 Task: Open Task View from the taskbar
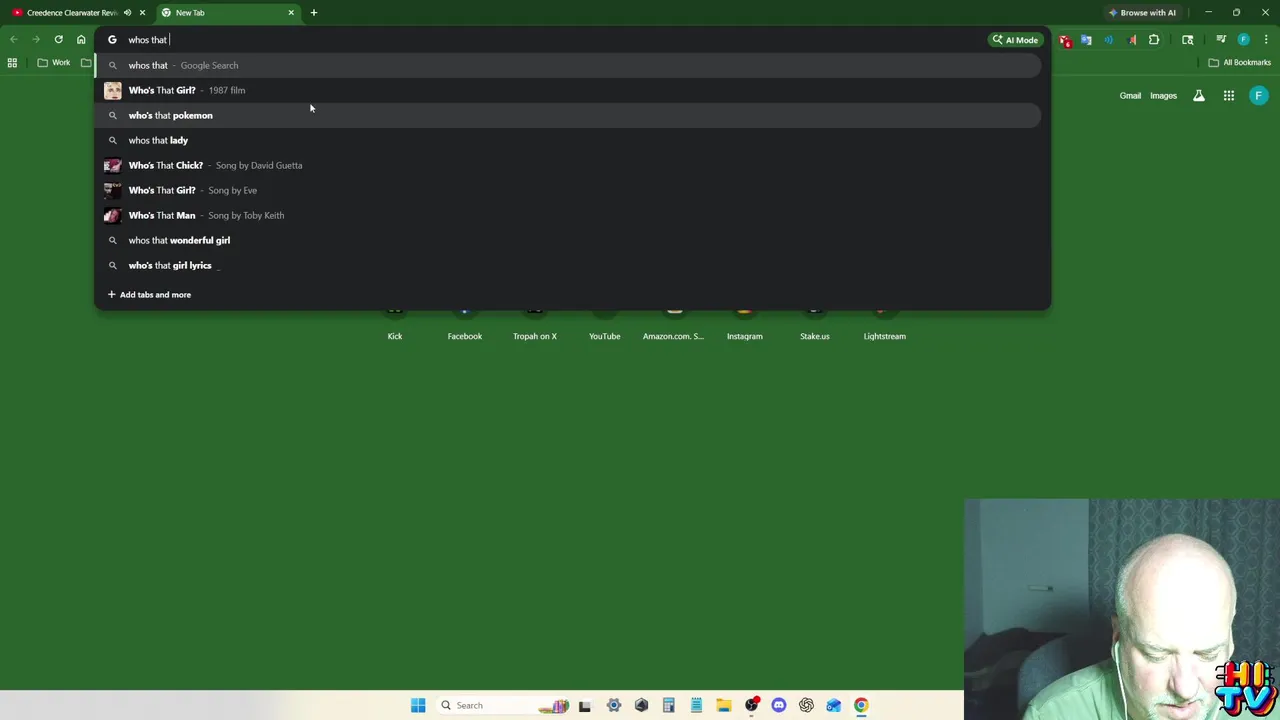point(585,705)
